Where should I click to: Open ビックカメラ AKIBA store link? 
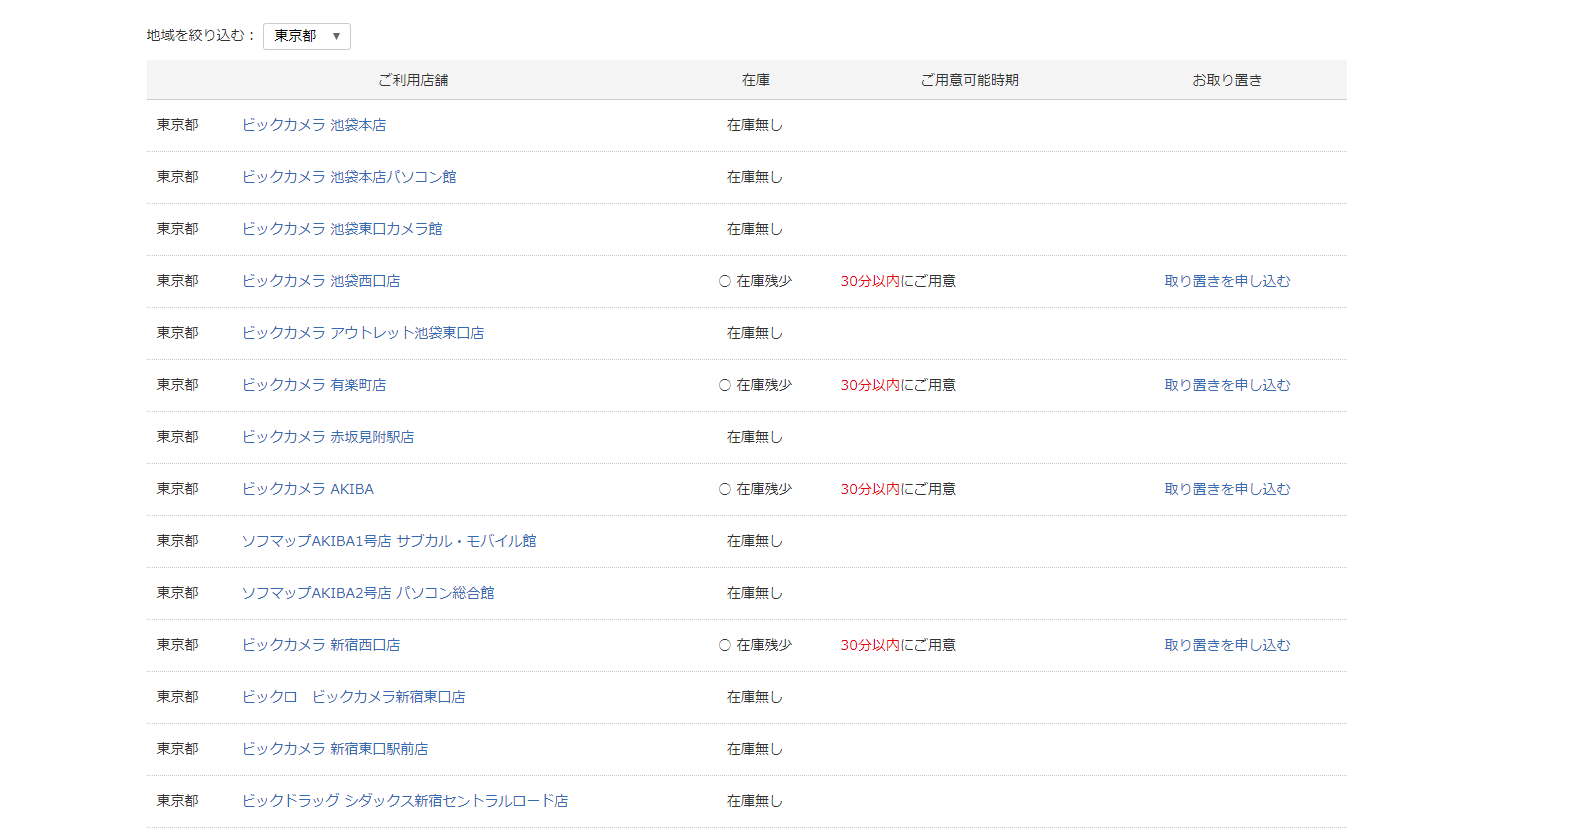point(308,489)
